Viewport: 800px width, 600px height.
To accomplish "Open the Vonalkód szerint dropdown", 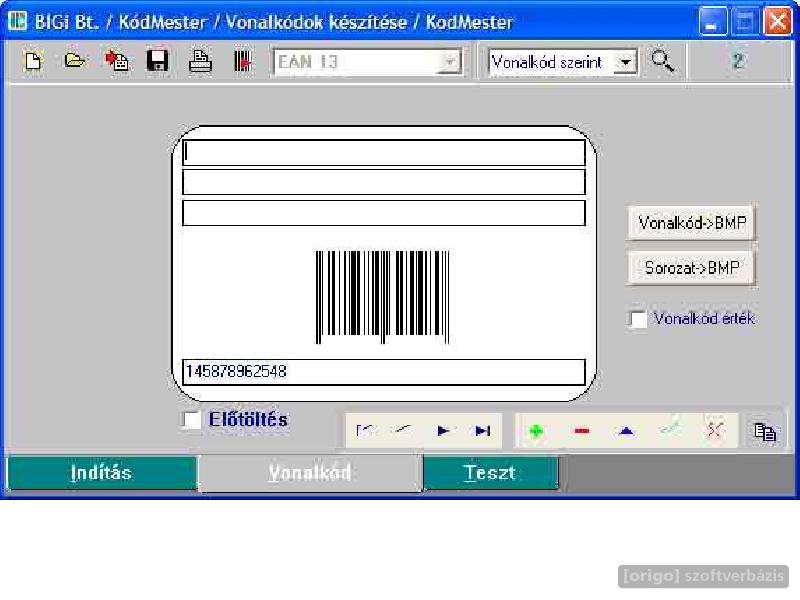I will (x=626, y=62).
